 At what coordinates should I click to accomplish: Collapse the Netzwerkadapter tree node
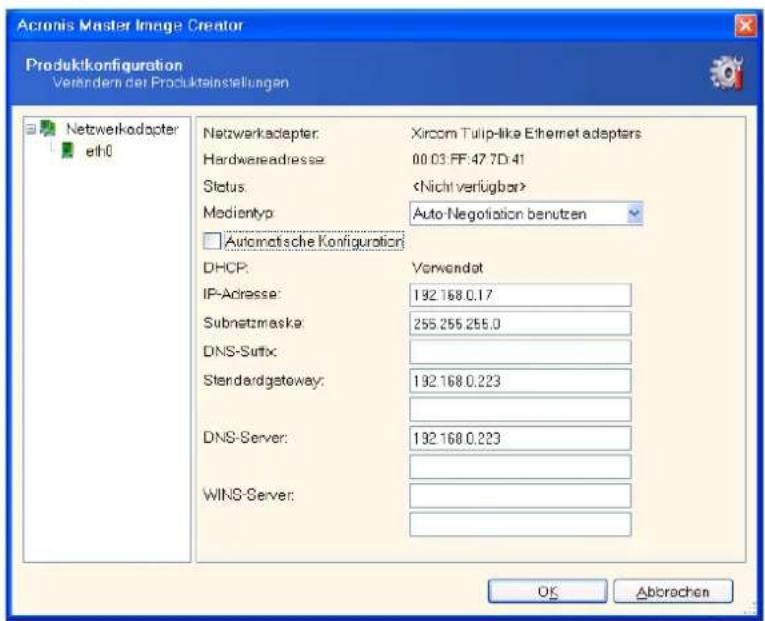tap(31, 130)
